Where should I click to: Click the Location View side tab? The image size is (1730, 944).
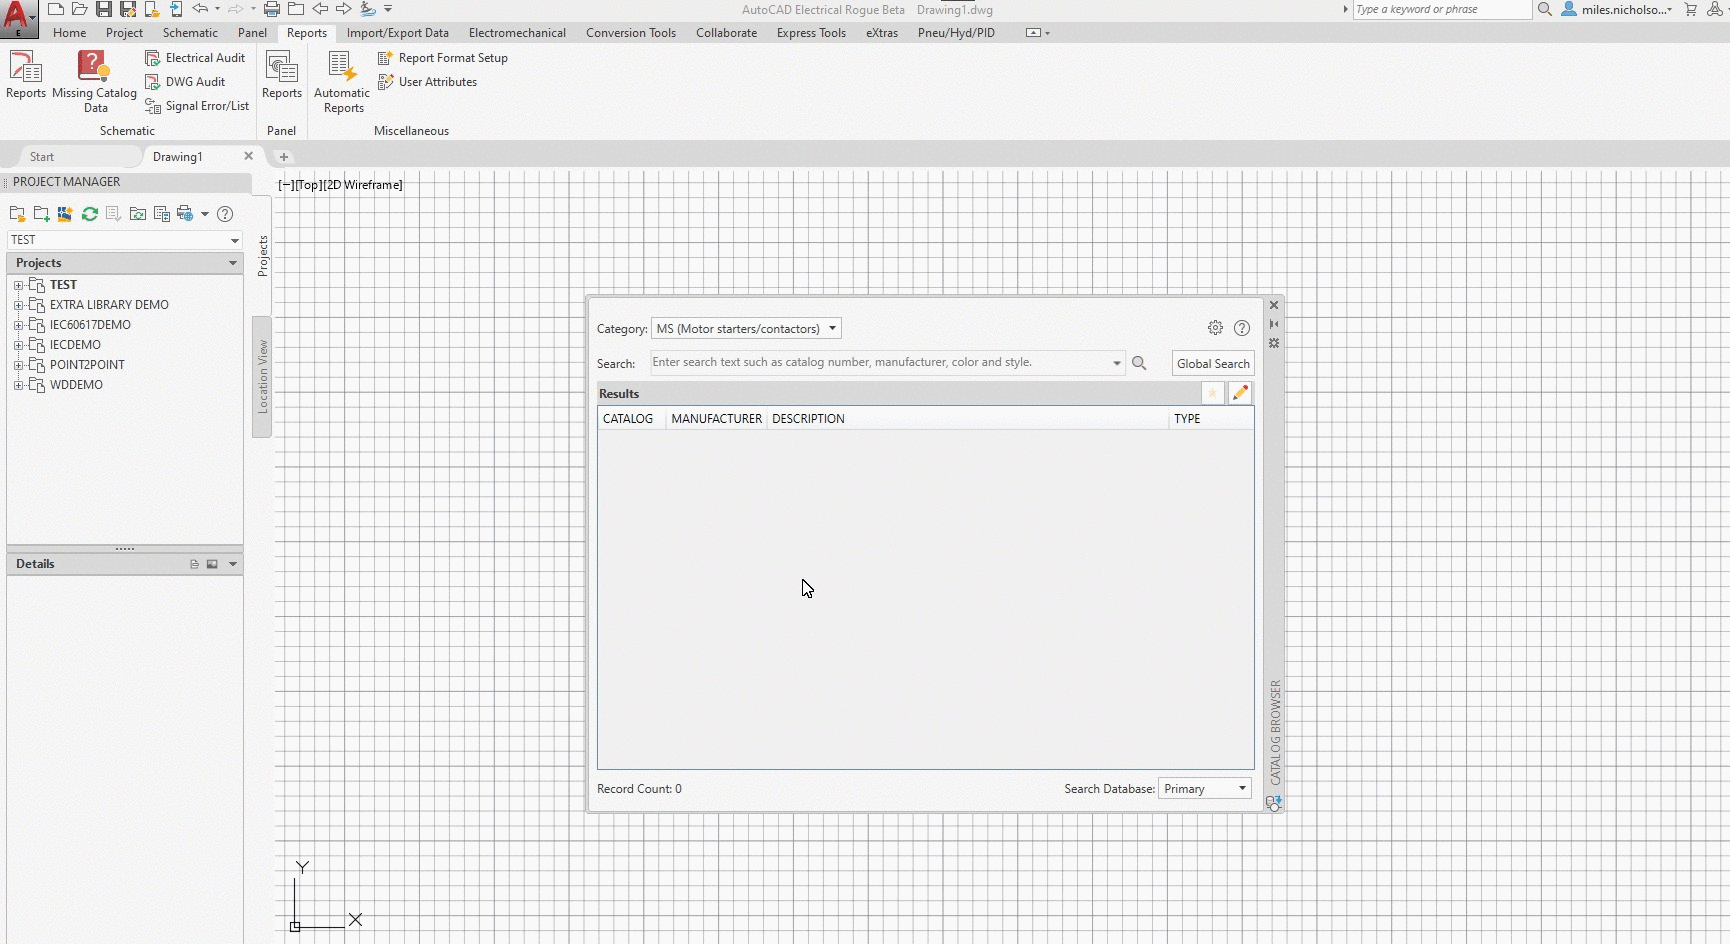[263, 377]
